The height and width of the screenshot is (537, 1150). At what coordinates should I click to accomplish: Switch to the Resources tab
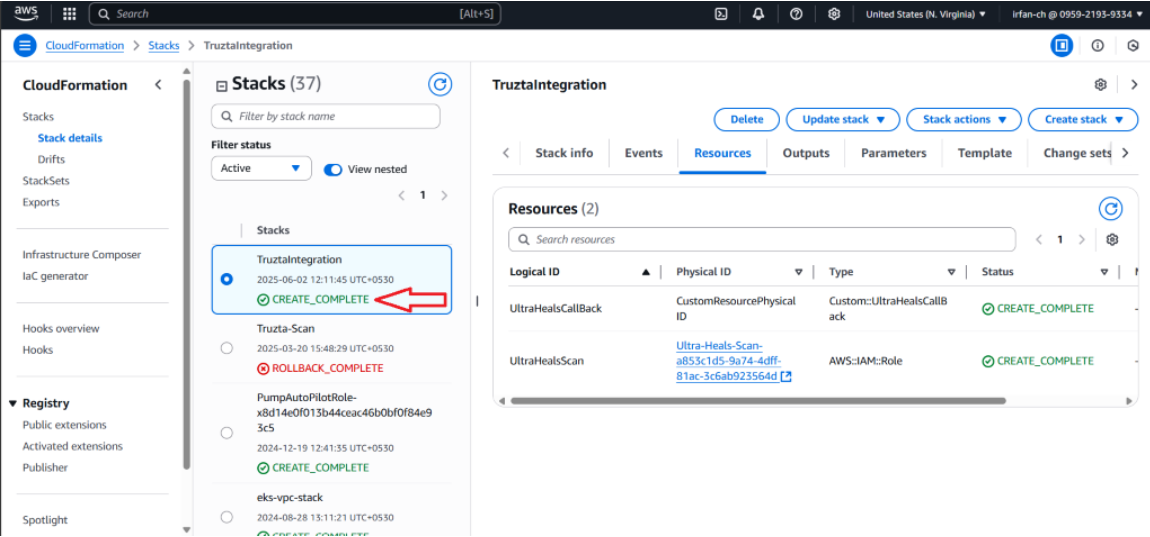[722, 153]
